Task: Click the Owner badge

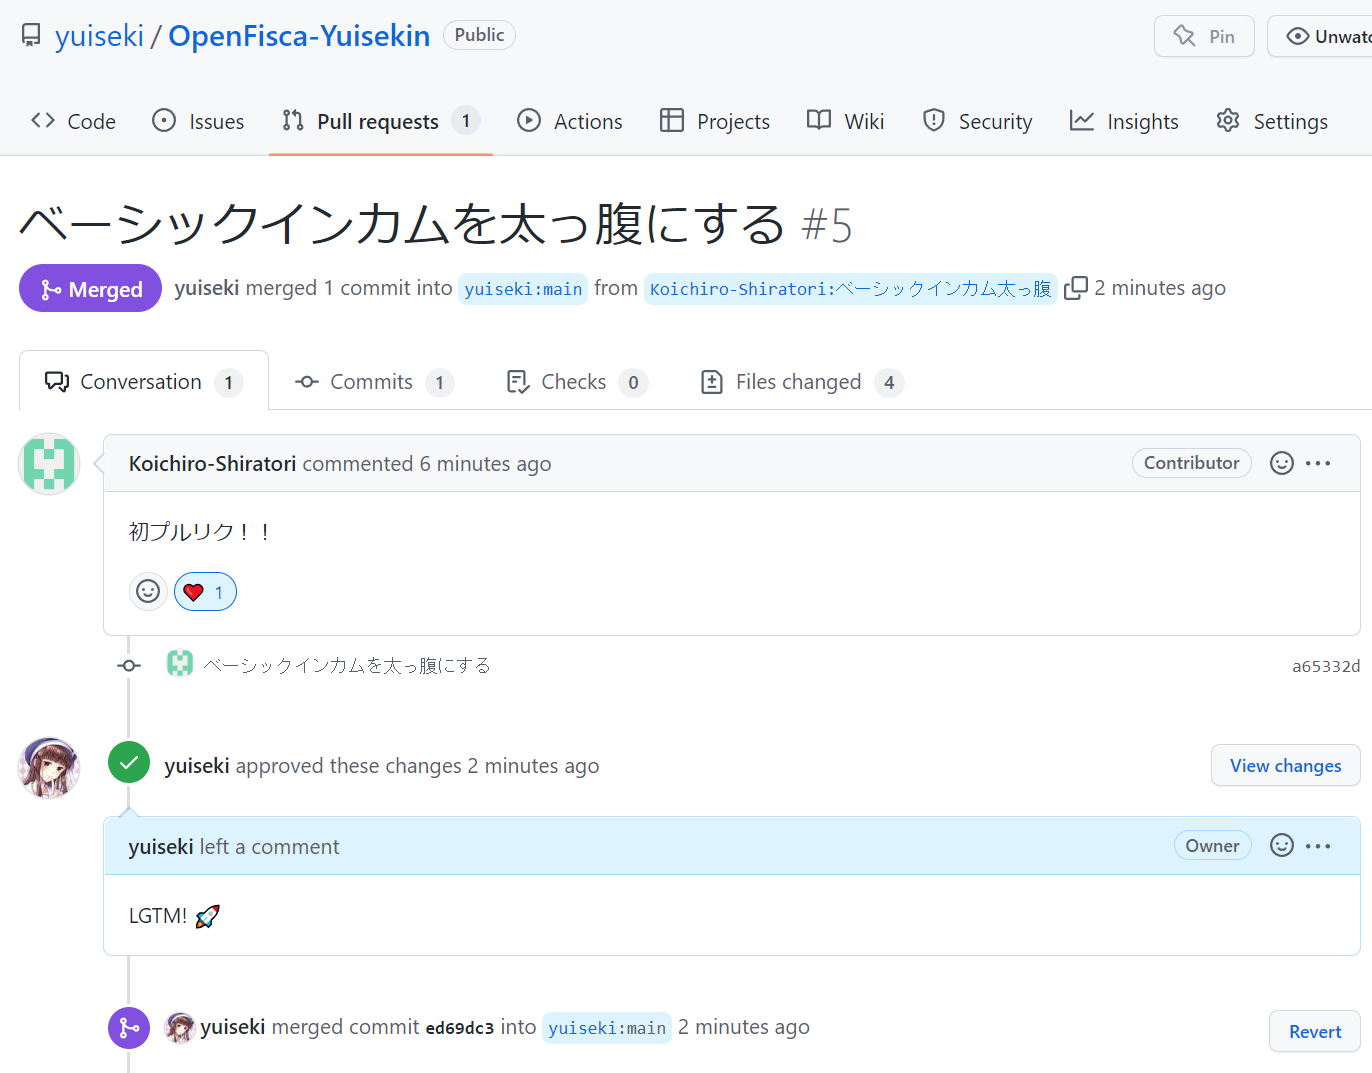Action: (x=1212, y=846)
